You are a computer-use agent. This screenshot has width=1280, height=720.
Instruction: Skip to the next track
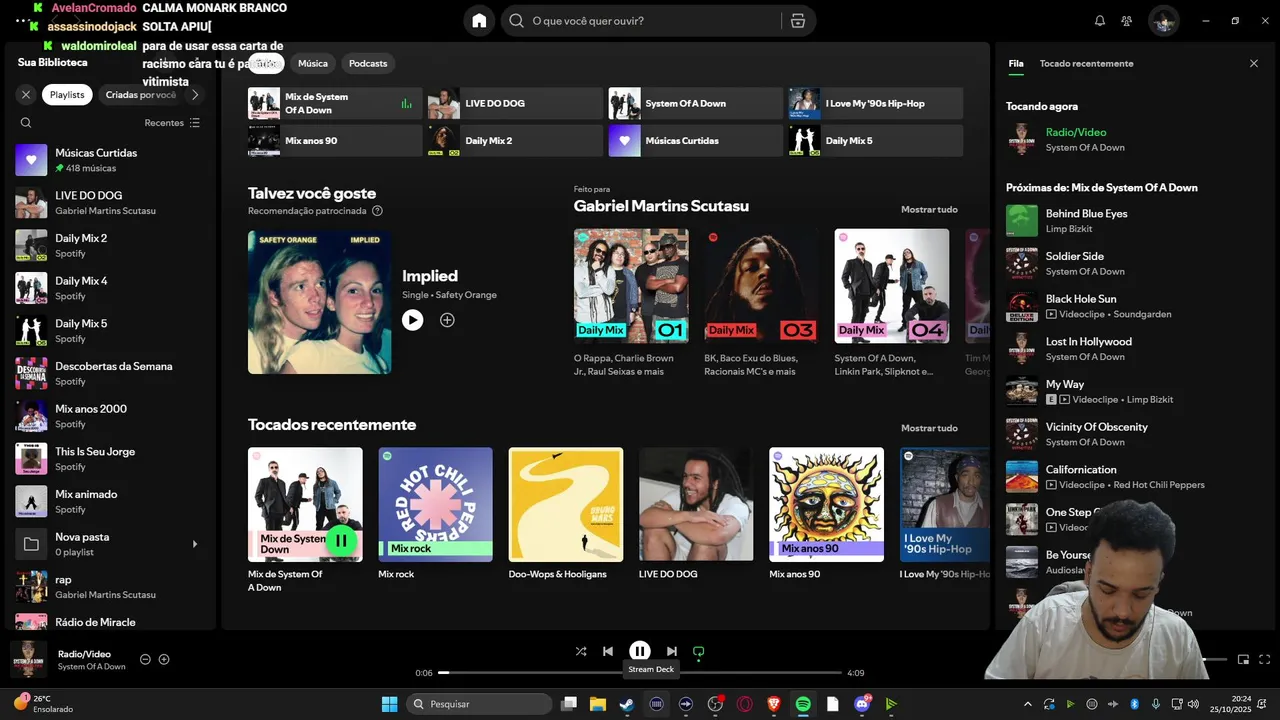[672, 651]
